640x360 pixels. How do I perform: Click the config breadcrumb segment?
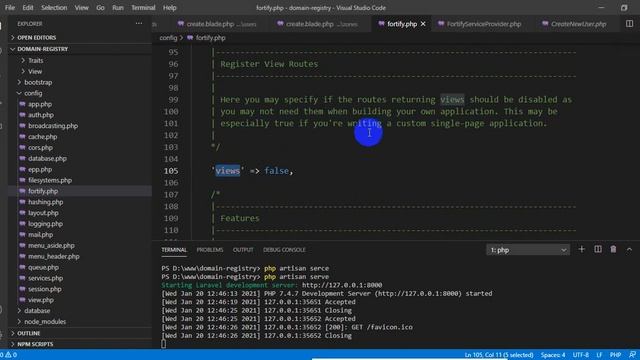[168, 38]
